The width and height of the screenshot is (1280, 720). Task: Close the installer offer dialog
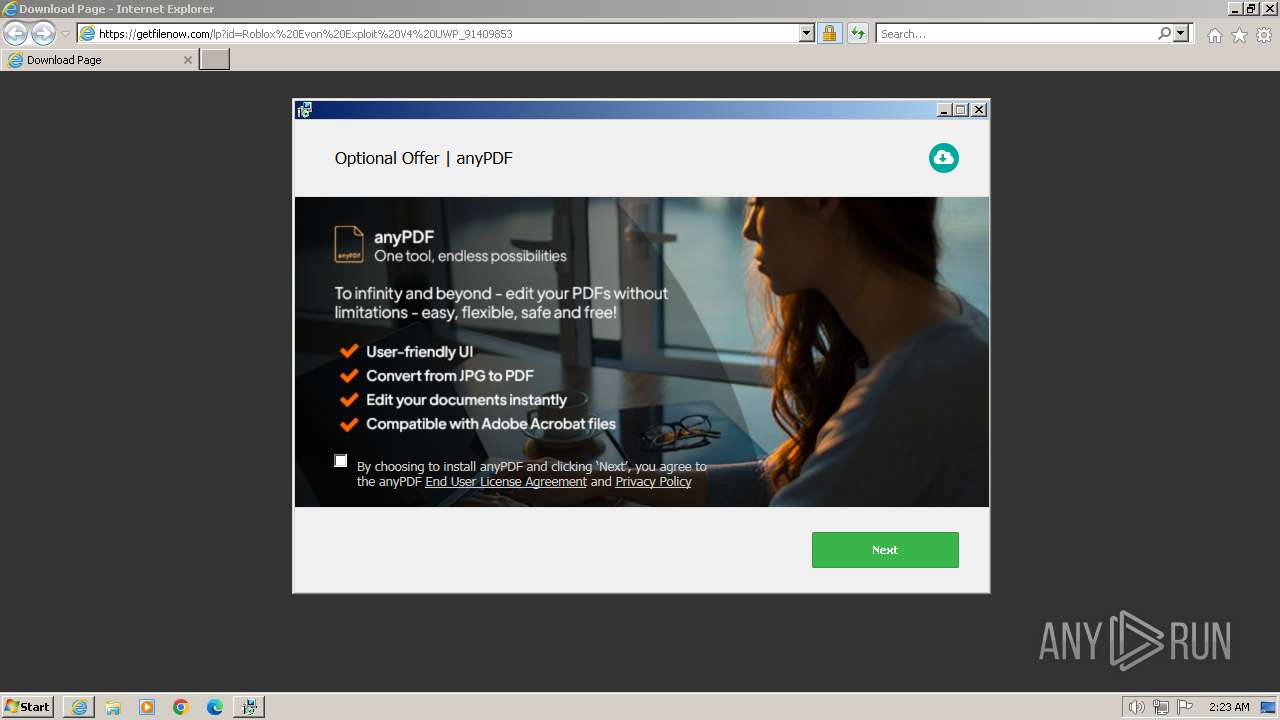[x=979, y=110]
